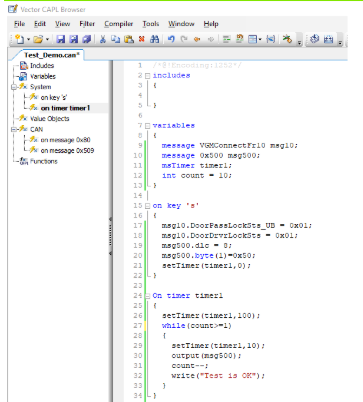This screenshot has width=363, height=402.
Task: Click the green list toolbar icon after navigation arrows
Action: (227, 39)
